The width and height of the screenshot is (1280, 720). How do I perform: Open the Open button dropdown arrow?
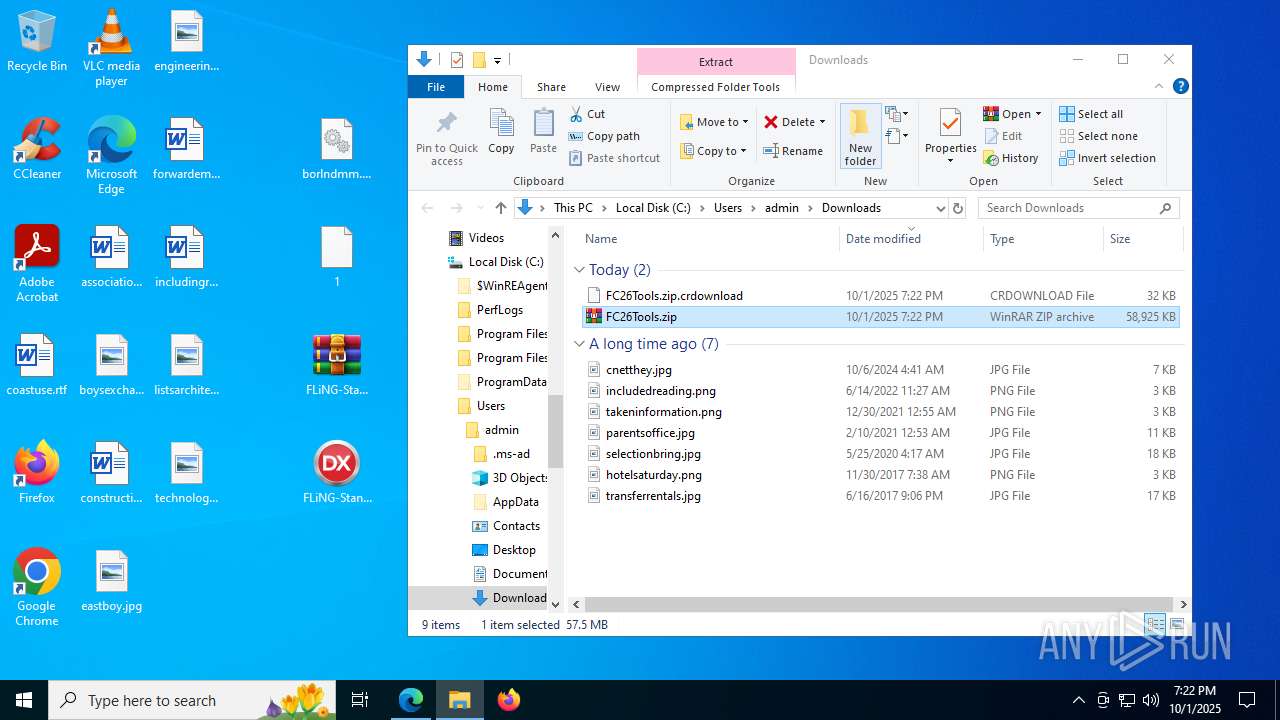[1038, 114]
